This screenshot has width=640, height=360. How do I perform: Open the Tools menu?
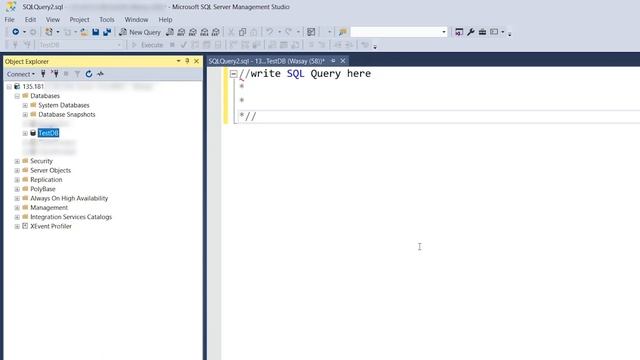tap(107, 20)
